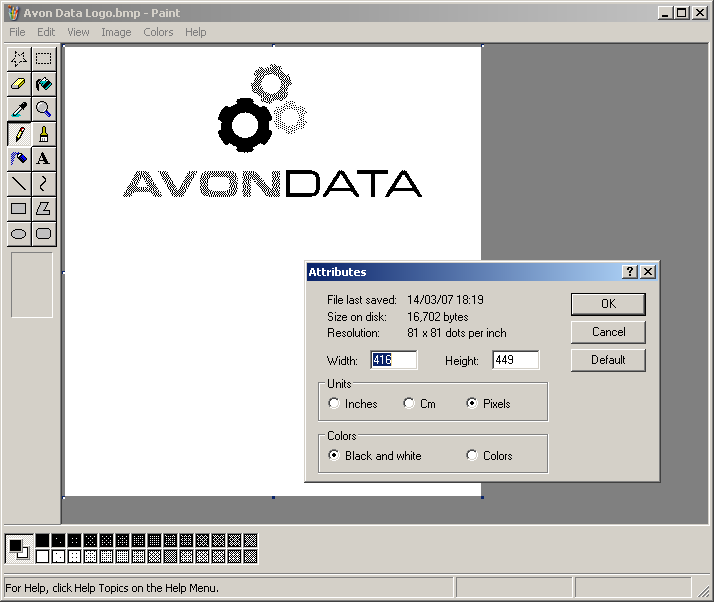Activate the Magnifier tool
The height and width of the screenshot is (602, 714).
tap(44, 109)
